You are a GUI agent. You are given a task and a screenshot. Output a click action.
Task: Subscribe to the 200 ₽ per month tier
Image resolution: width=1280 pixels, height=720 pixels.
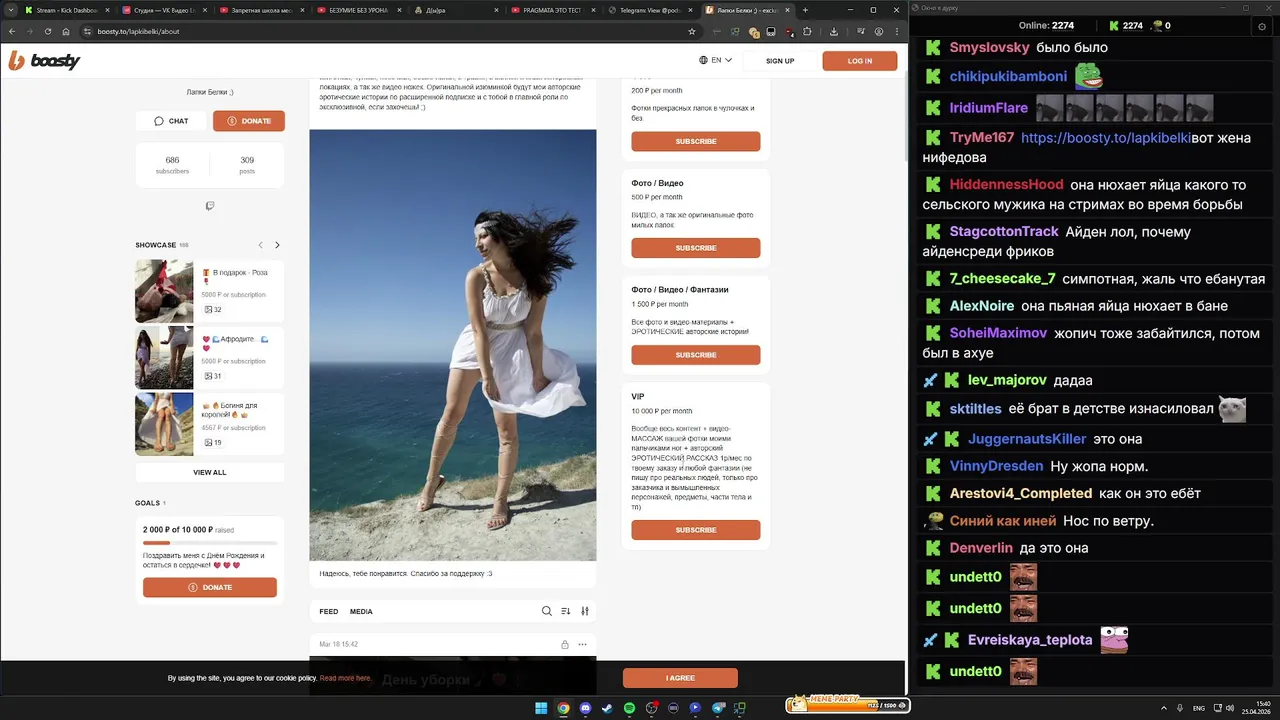[696, 141]
